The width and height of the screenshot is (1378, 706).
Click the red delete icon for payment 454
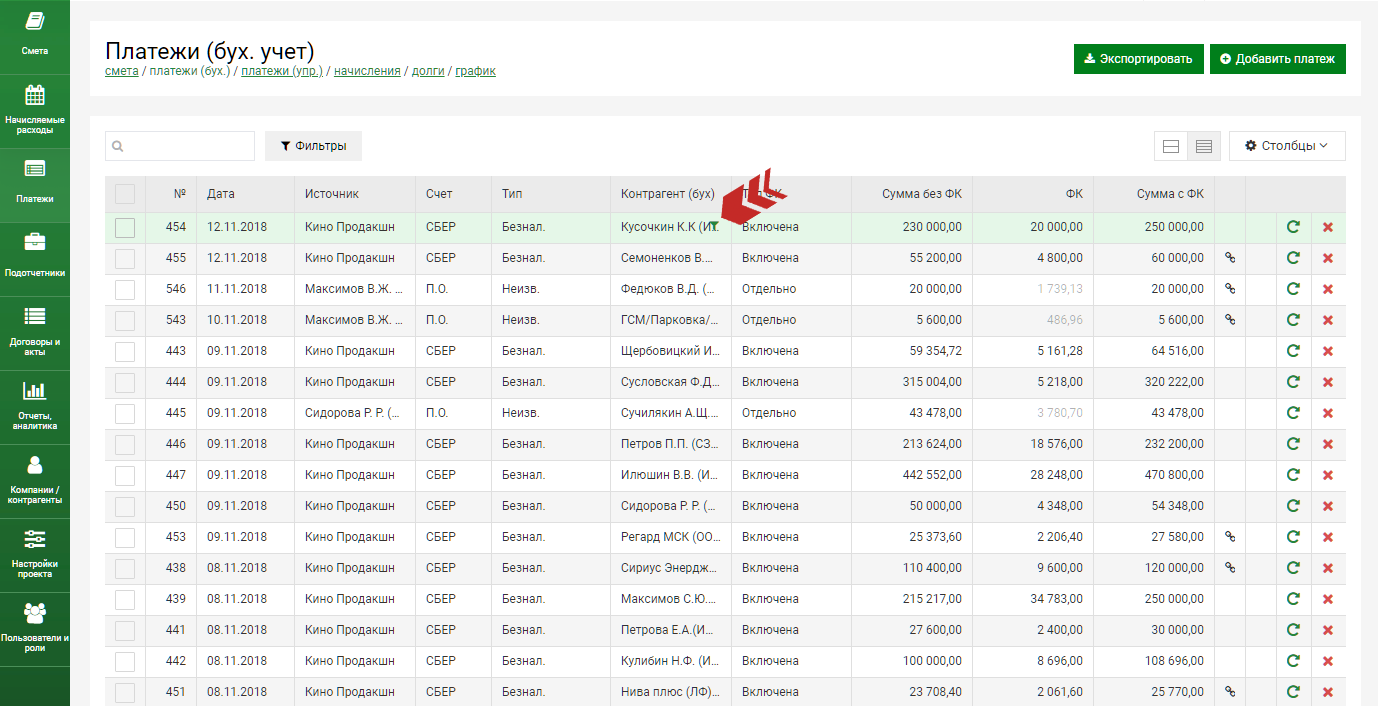1328,227
